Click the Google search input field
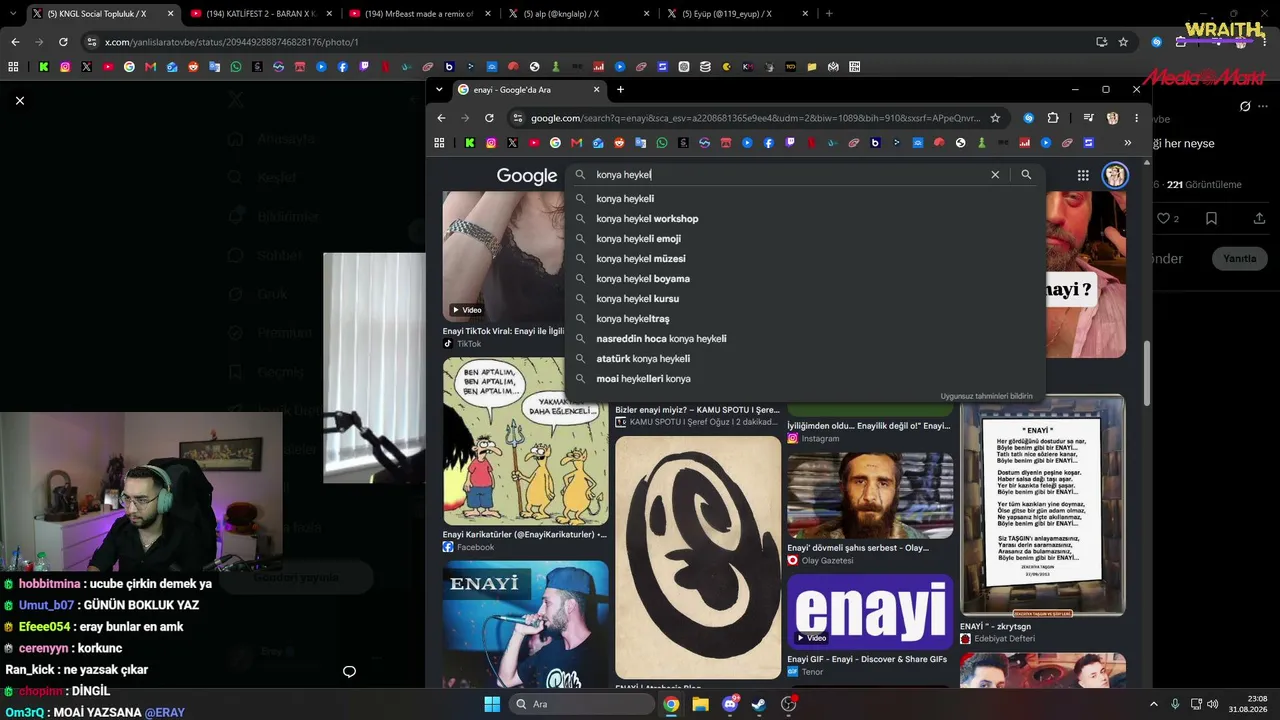Image resolution: width=1280 pixels, height=720 pixels. pyautogui.click(x=790, y=175)
